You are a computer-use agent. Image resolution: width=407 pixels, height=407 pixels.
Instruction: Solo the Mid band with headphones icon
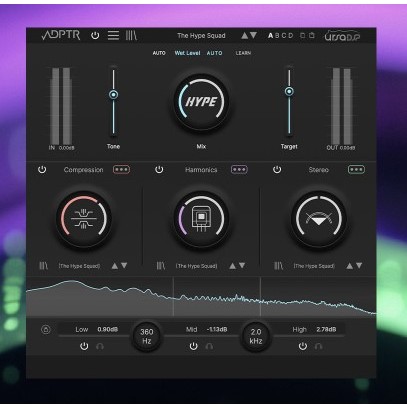[209, 346]
